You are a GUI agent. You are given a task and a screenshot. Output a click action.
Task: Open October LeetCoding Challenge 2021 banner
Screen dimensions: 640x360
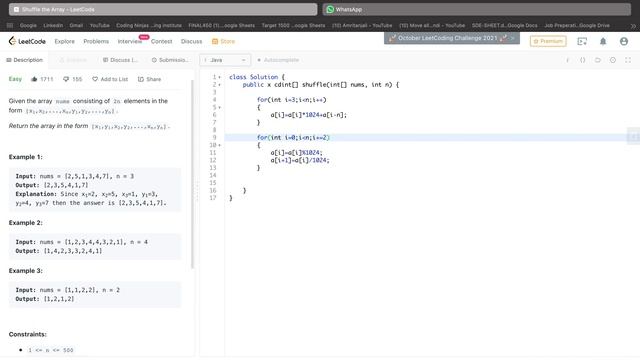(x=451, y=38)
